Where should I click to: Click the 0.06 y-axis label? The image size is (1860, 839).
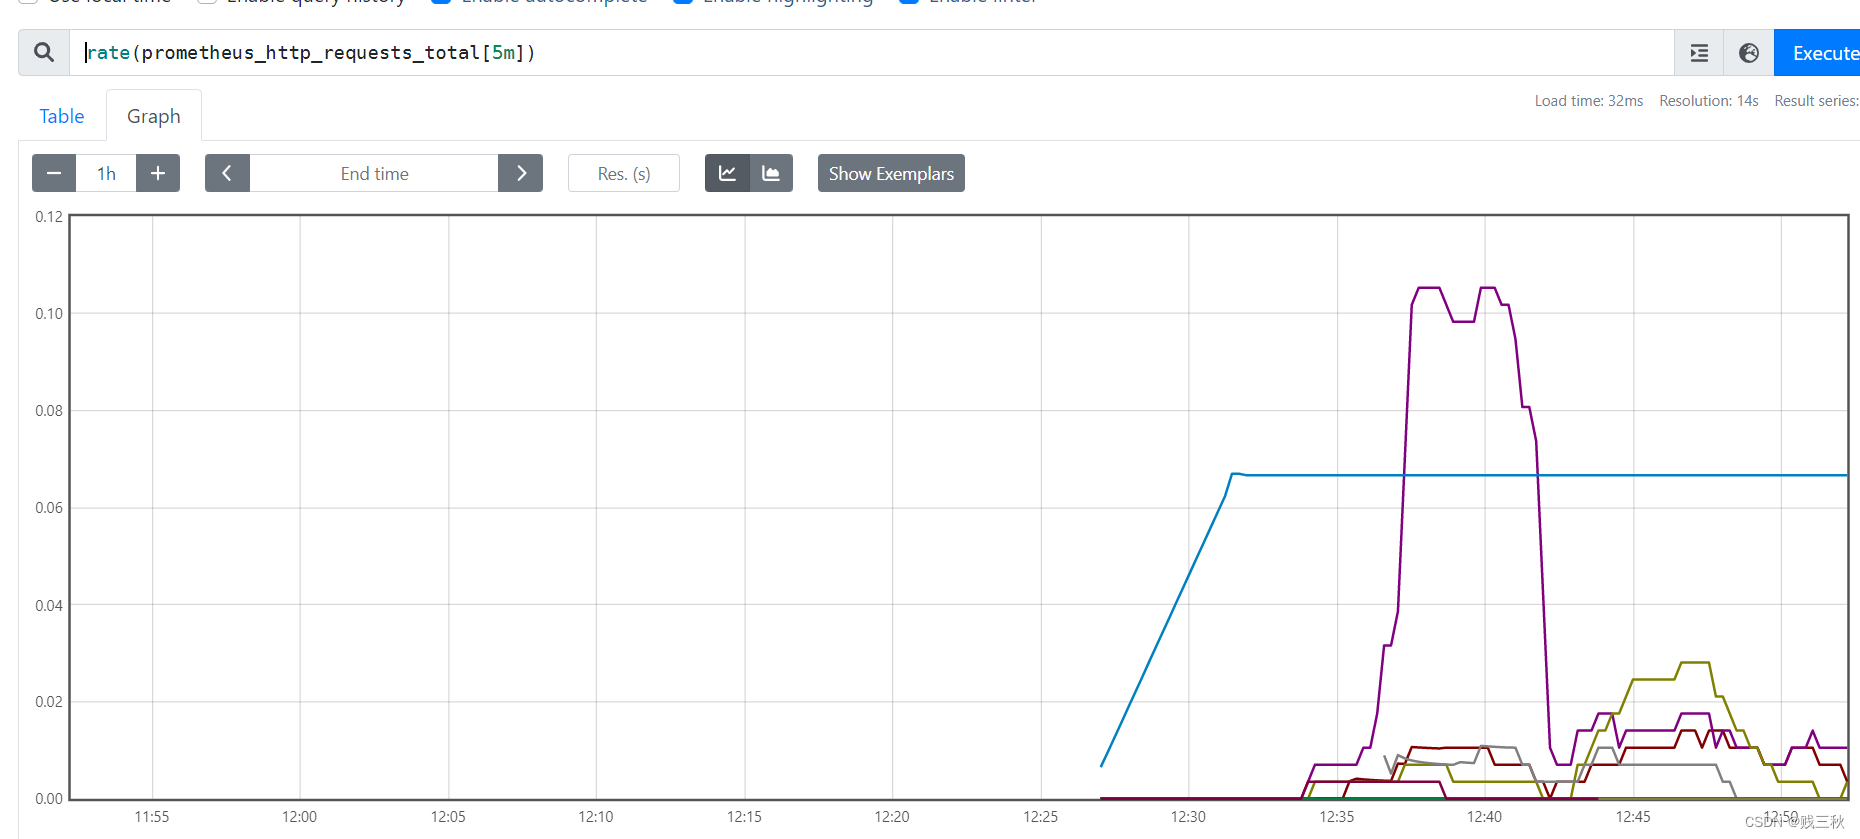pyautogui.click(x=49, y=508)
